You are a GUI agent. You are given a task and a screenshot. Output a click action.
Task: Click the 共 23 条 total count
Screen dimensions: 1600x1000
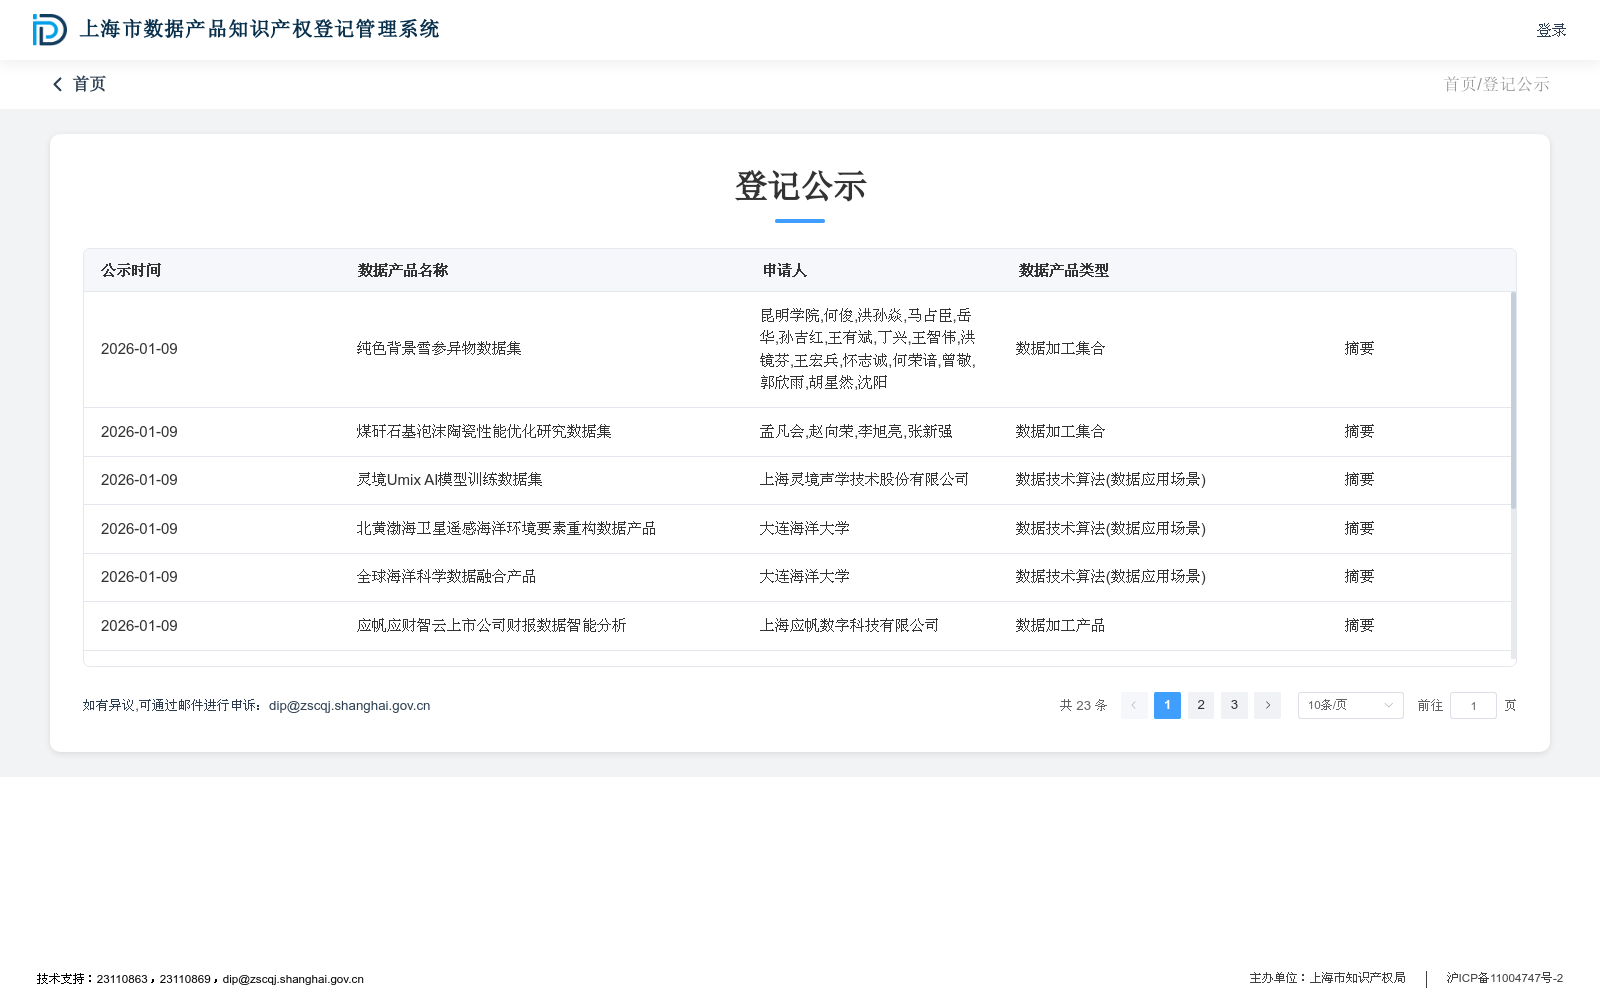pos(1083,706)
